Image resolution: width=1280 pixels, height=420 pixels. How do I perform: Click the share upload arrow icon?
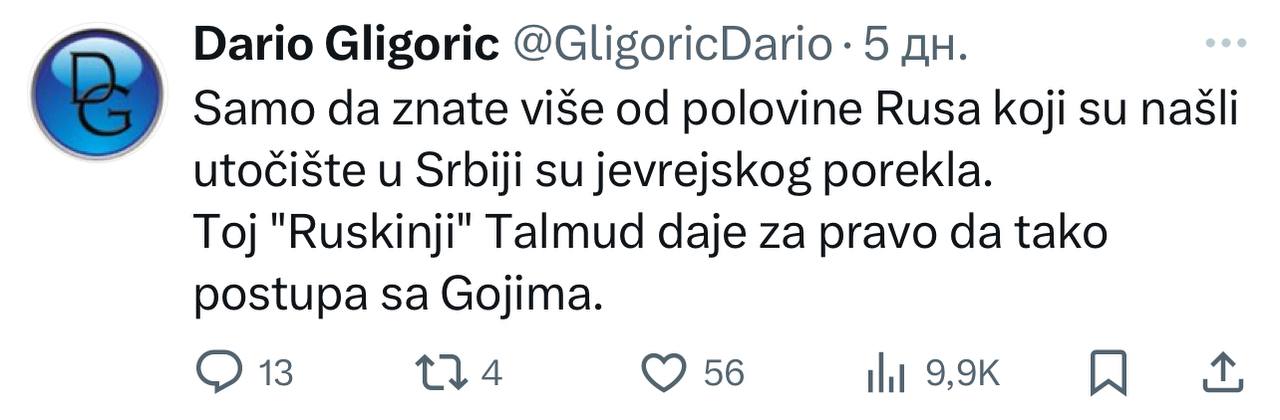(1221, 374)
